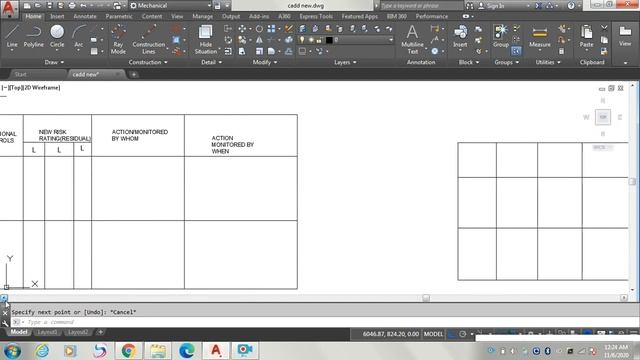Click the Undo arrow in quick access toolbar

click(83, 6)
